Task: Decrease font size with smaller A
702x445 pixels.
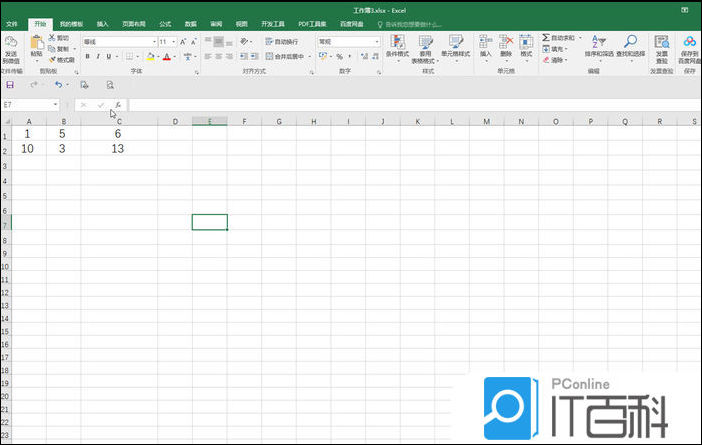Action: tap(193, 42)
